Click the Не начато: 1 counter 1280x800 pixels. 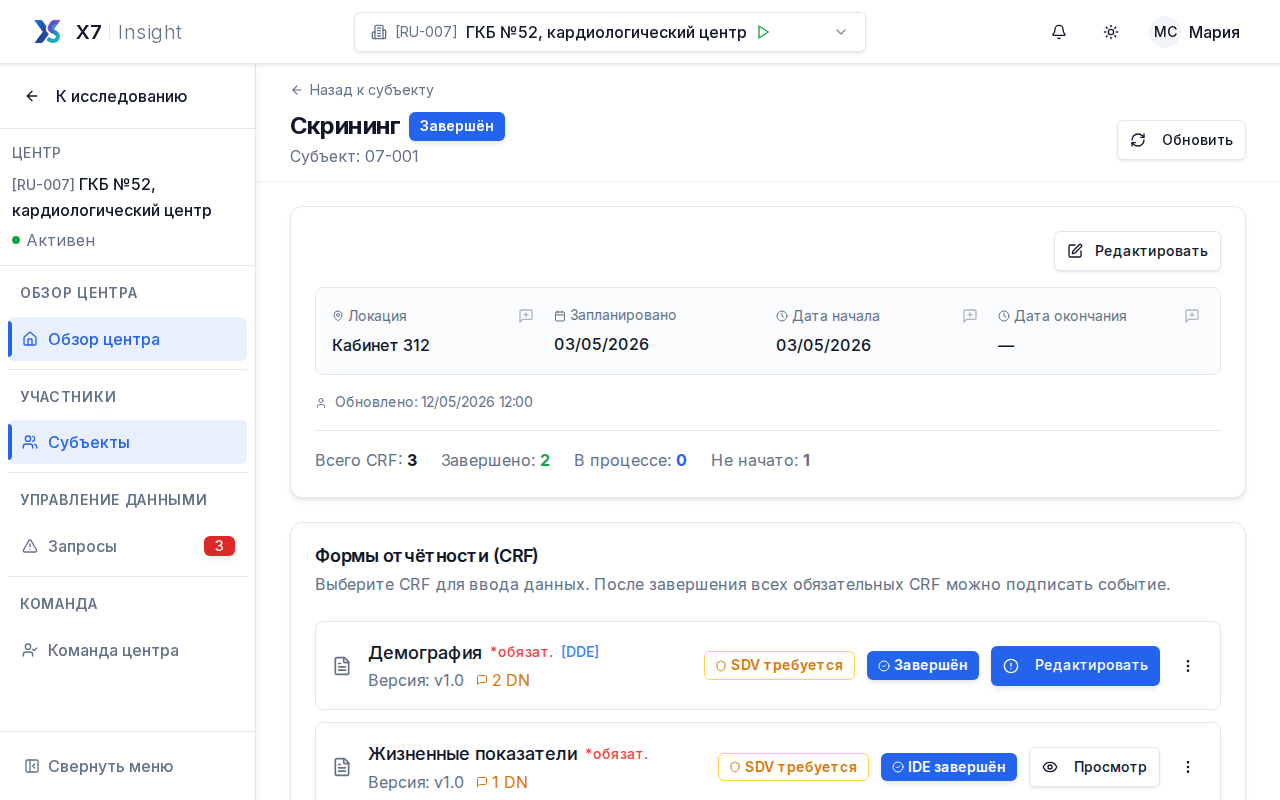761,460
